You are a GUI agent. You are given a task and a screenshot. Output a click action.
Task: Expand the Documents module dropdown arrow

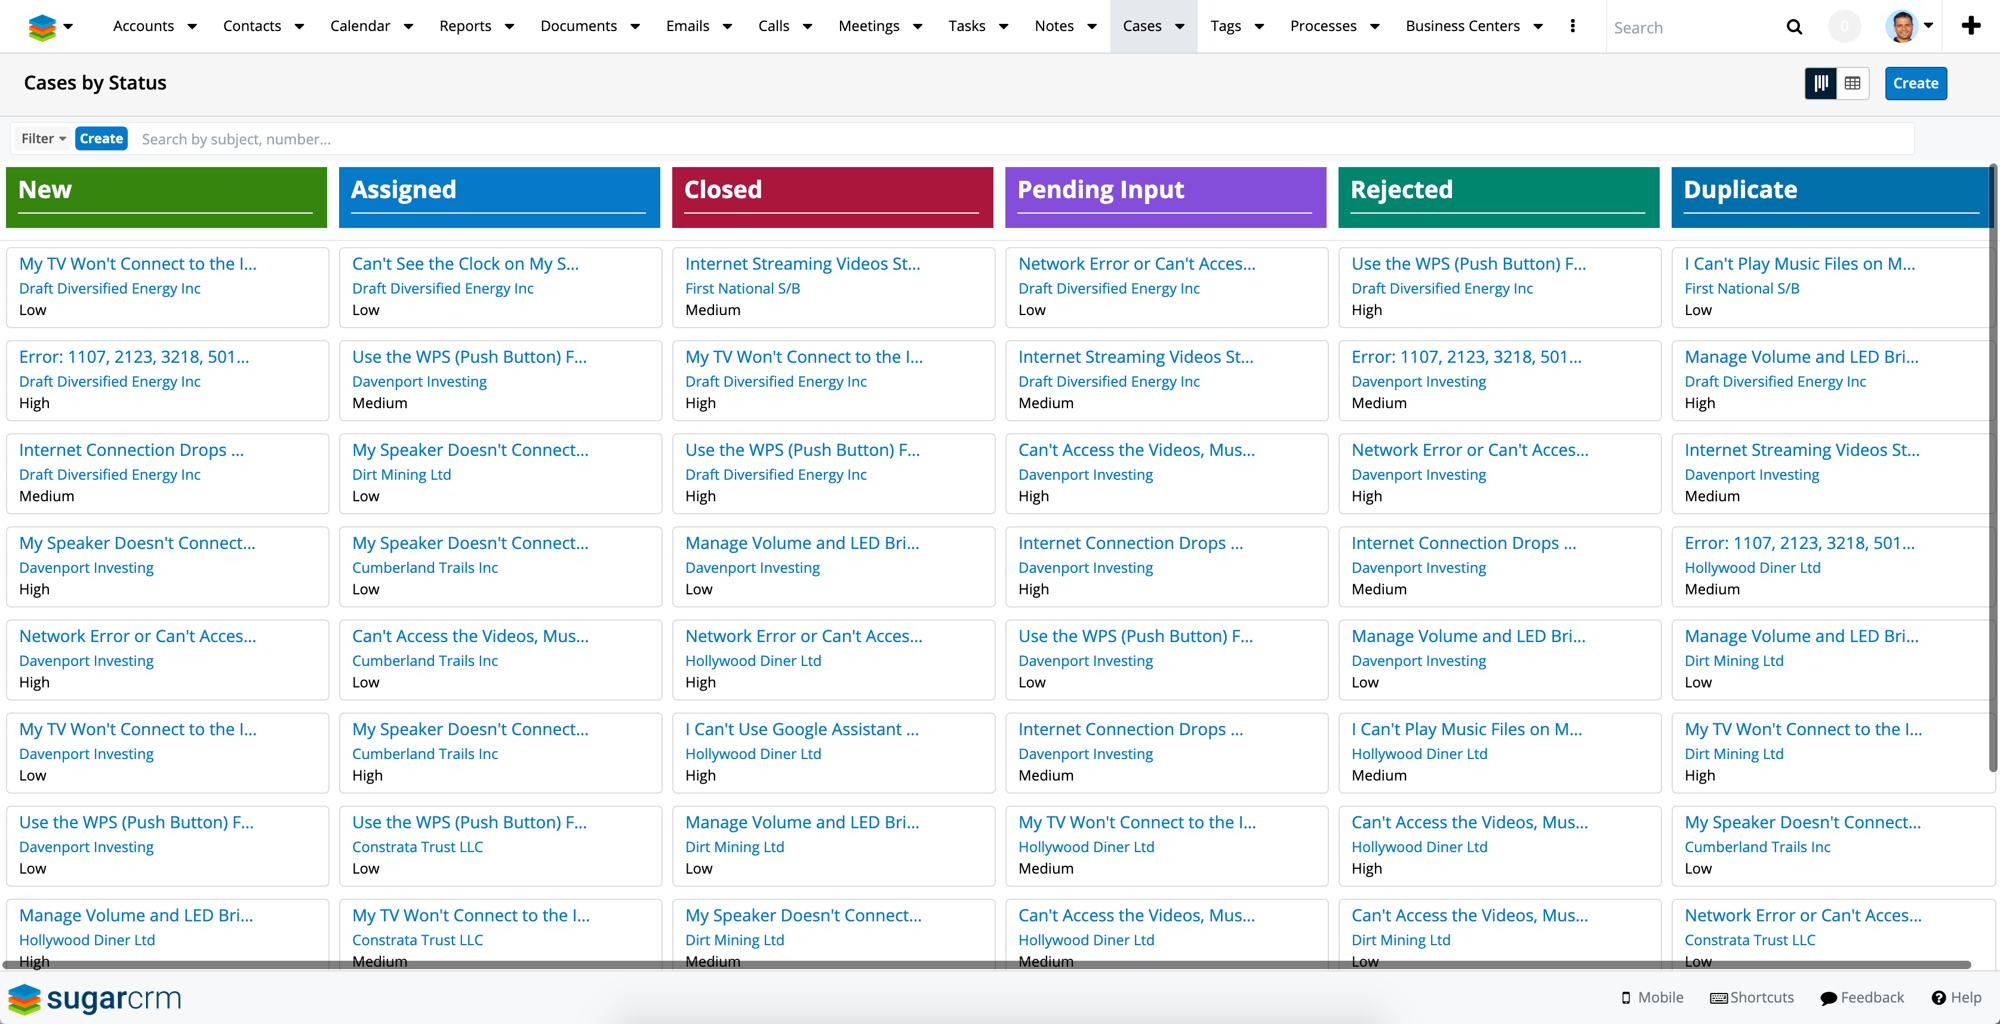coord(635,27)
